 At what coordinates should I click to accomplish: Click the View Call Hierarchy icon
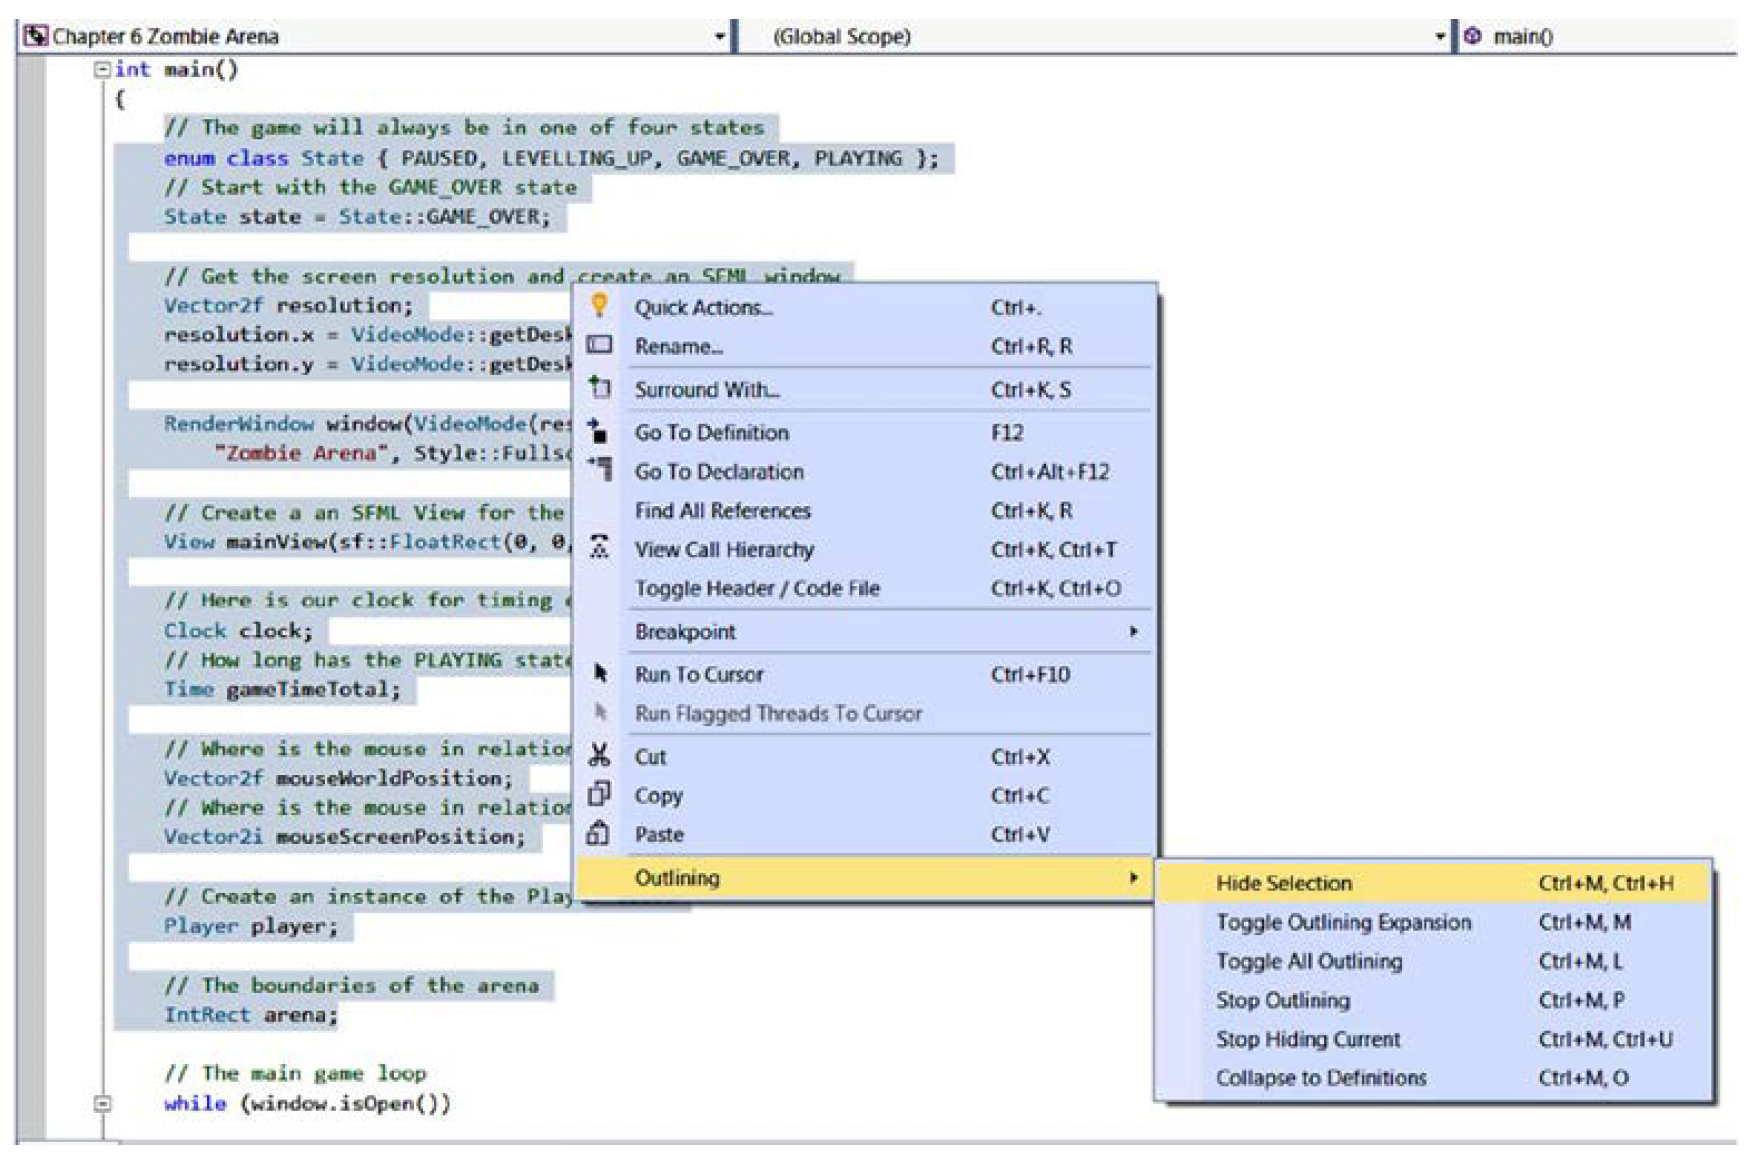[599, 547]
